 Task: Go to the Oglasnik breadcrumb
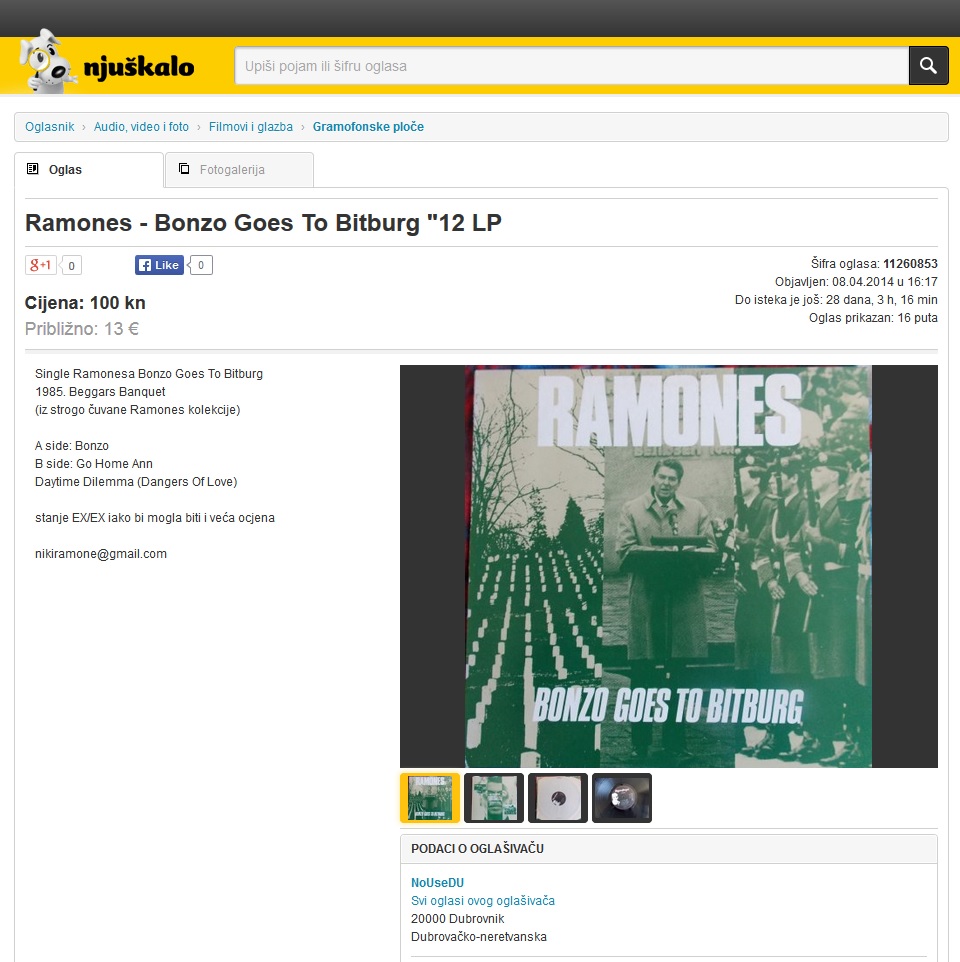tap(50, 127)
